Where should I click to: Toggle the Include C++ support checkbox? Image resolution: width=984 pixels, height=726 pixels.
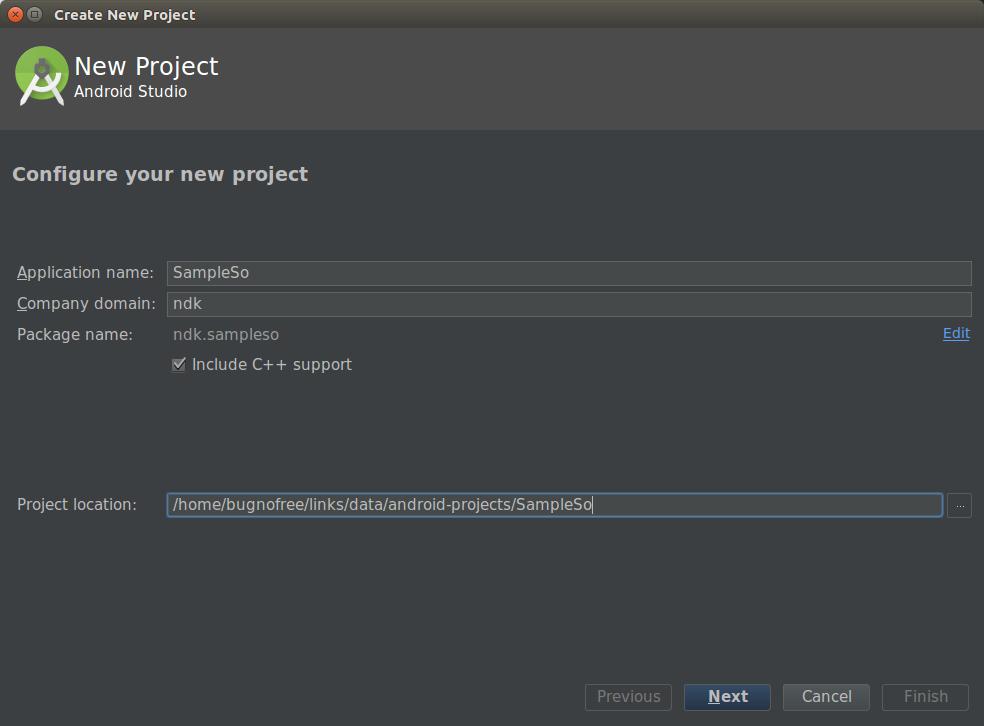[179, 365]
